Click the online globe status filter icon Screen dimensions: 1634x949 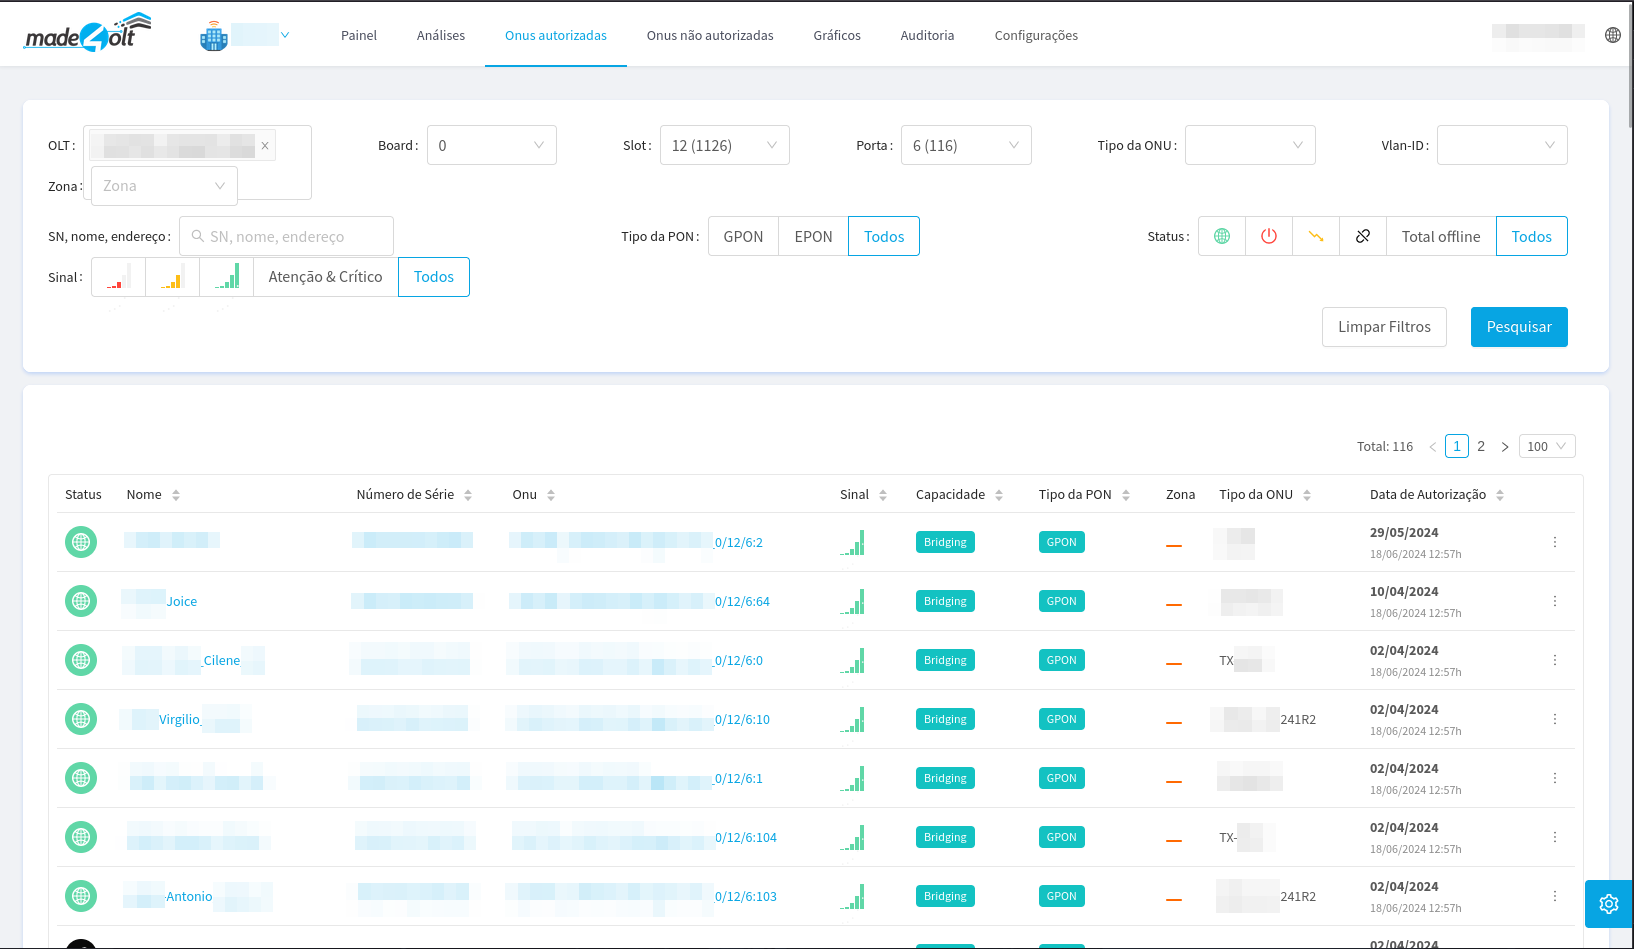point(1221,236)
